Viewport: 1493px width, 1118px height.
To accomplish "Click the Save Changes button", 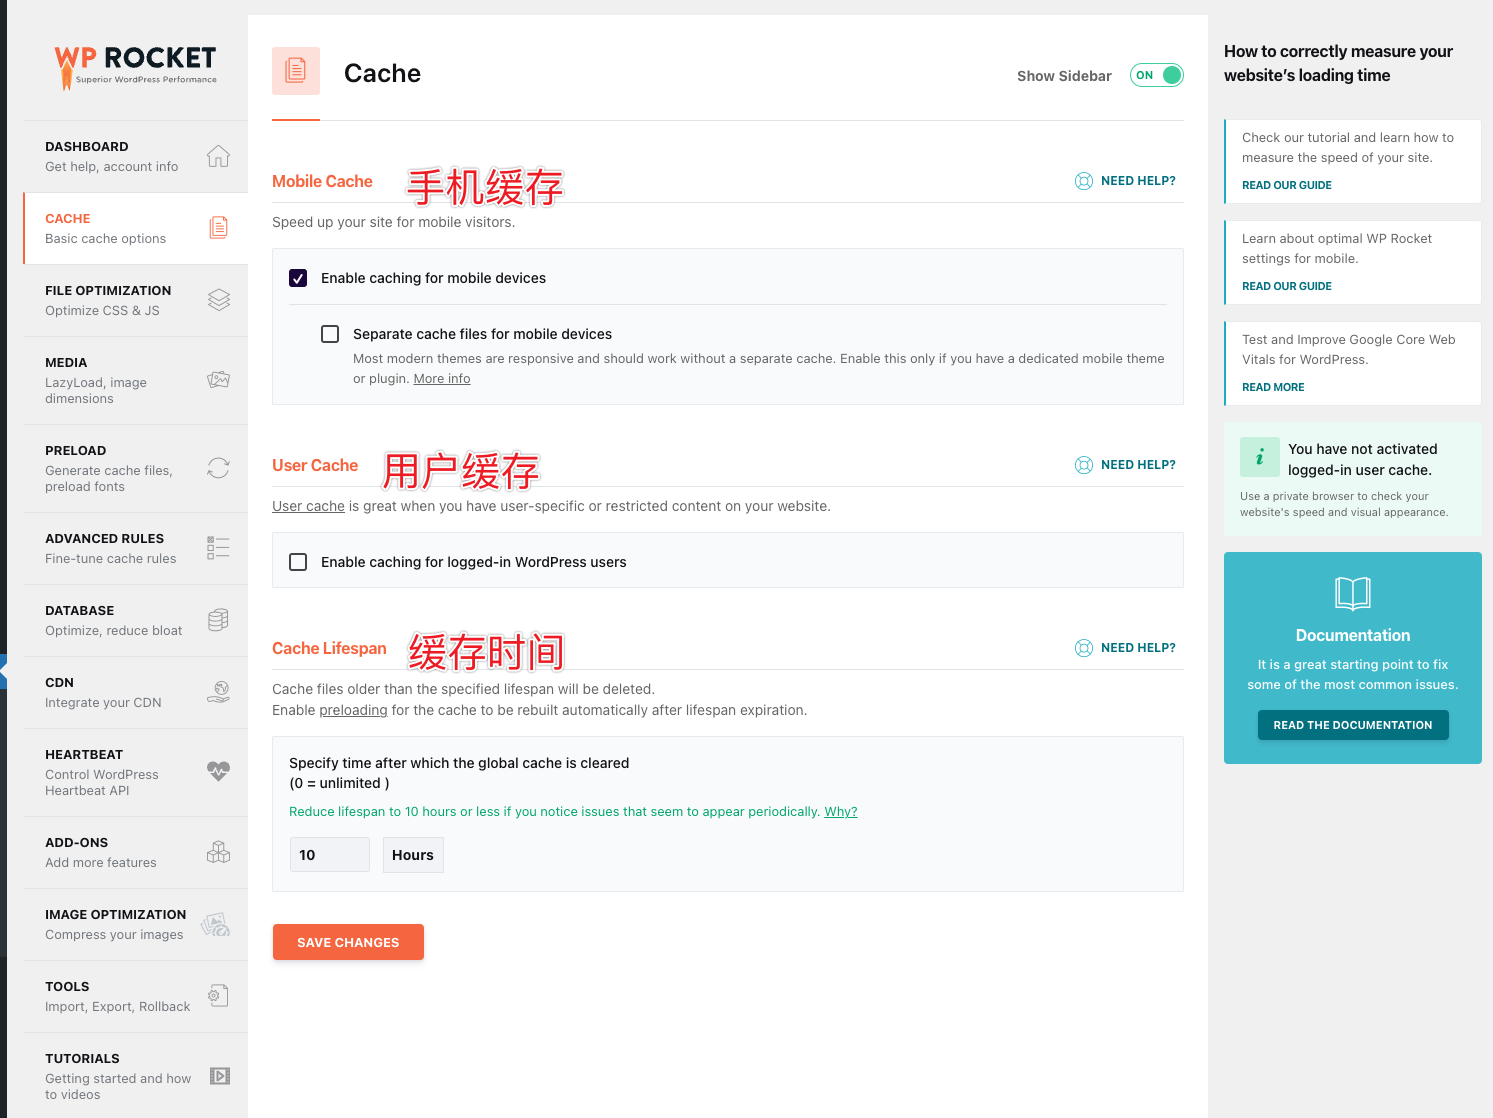I will pos(348,942).
